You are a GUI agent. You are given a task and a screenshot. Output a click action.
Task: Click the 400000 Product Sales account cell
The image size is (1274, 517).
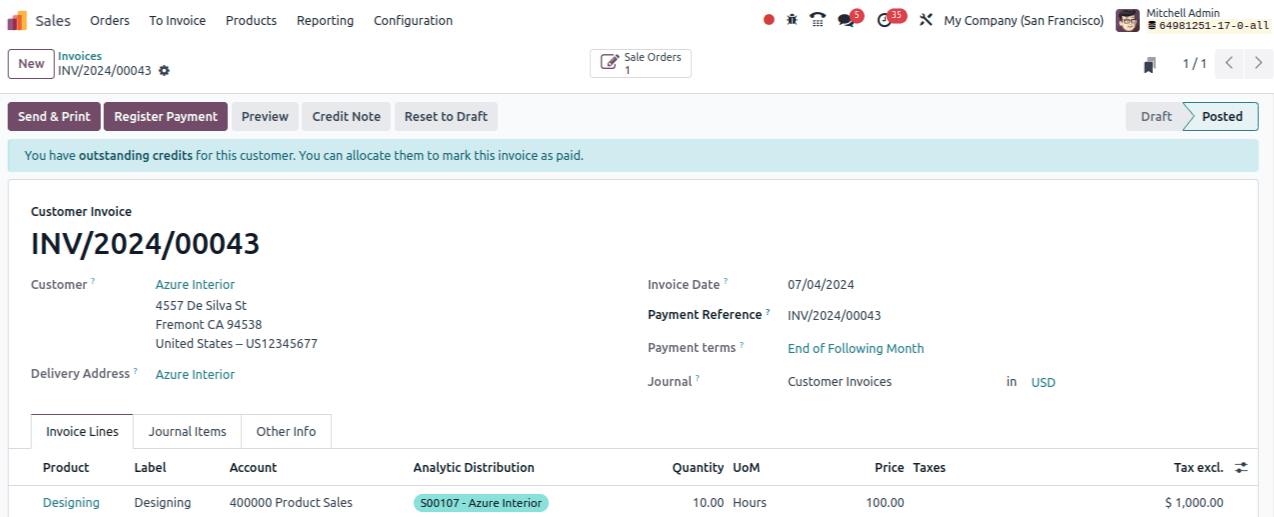[x=291, y=503]
